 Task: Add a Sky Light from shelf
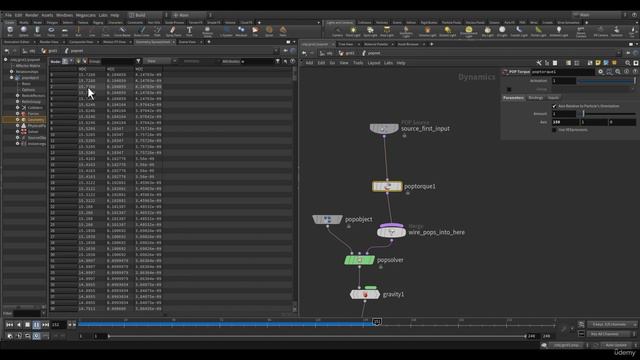tap(487, 31)
